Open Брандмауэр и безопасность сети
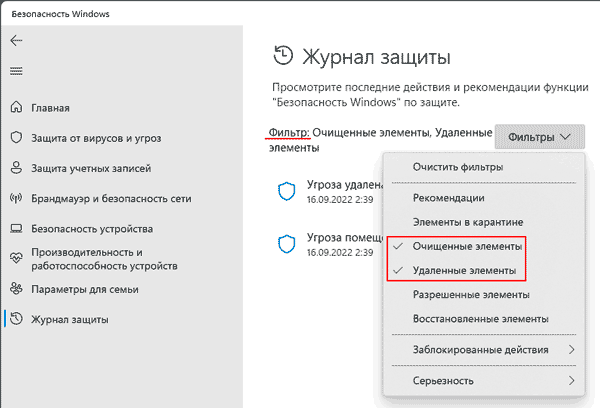The width and height of the screenshot is (600, 408). [111, 198]
